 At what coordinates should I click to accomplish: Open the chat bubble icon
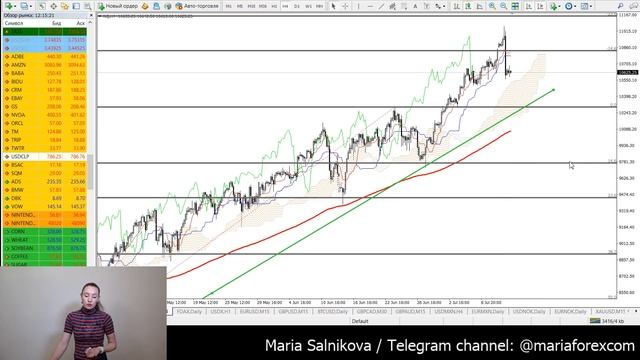633,6
